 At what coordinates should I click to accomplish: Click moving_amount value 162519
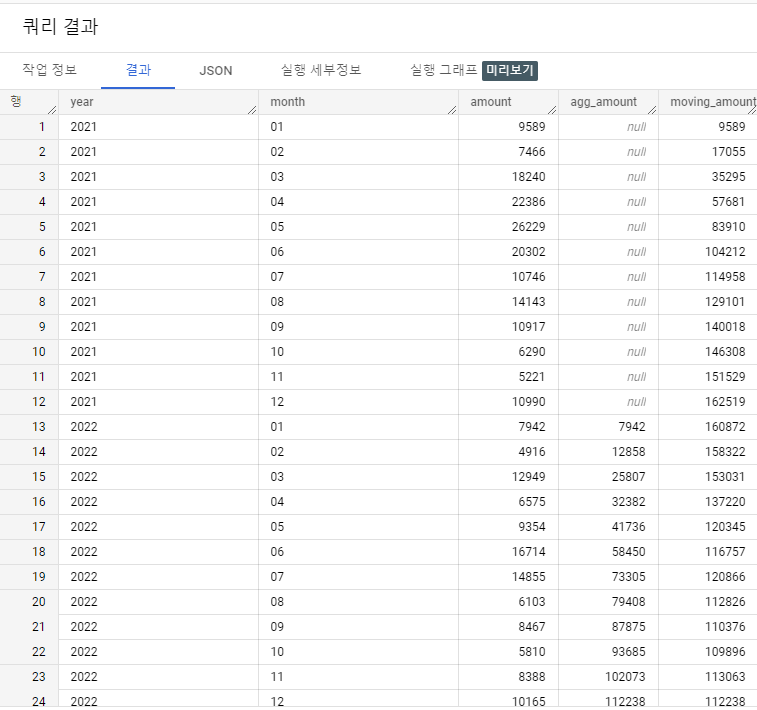(x=725, y=402)
